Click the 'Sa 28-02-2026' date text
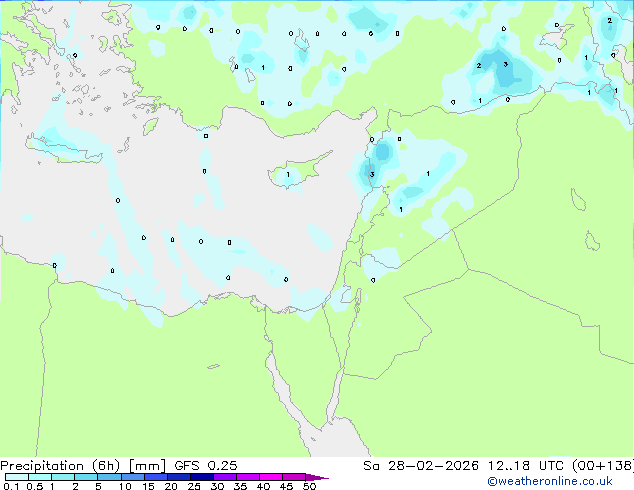This screenshot has height=490, width=634. click(421, 466)
